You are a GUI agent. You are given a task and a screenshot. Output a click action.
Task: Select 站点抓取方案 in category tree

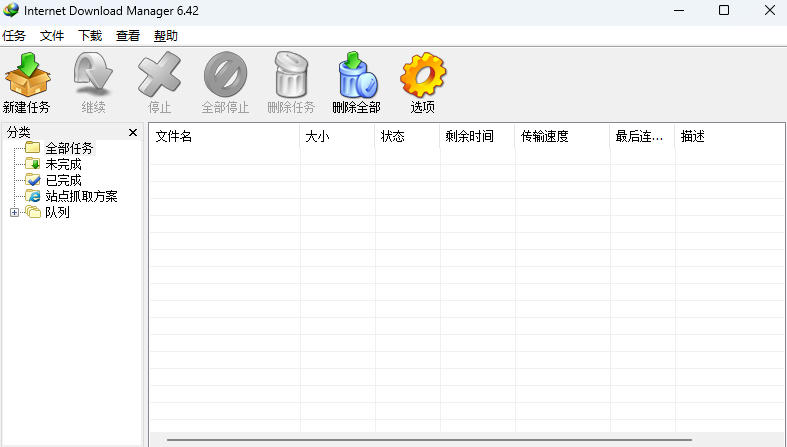81,197
